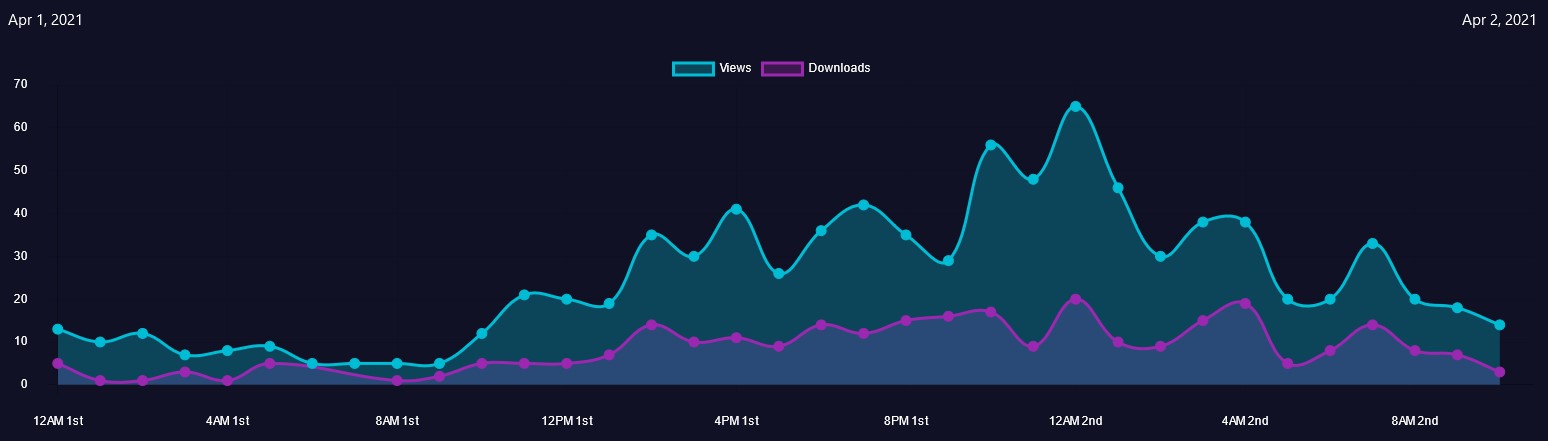Click the Views data point at 12AM 1st

coord(58,329)
